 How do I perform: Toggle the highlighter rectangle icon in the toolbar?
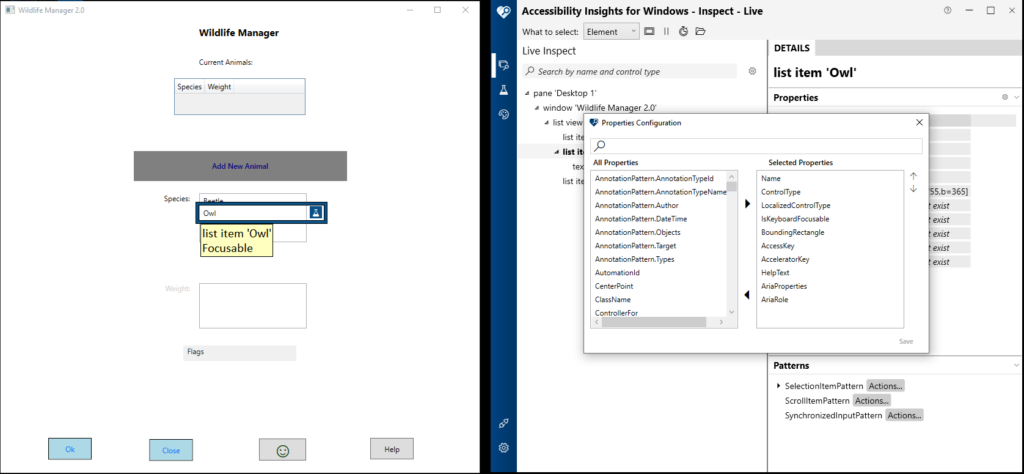650,31
